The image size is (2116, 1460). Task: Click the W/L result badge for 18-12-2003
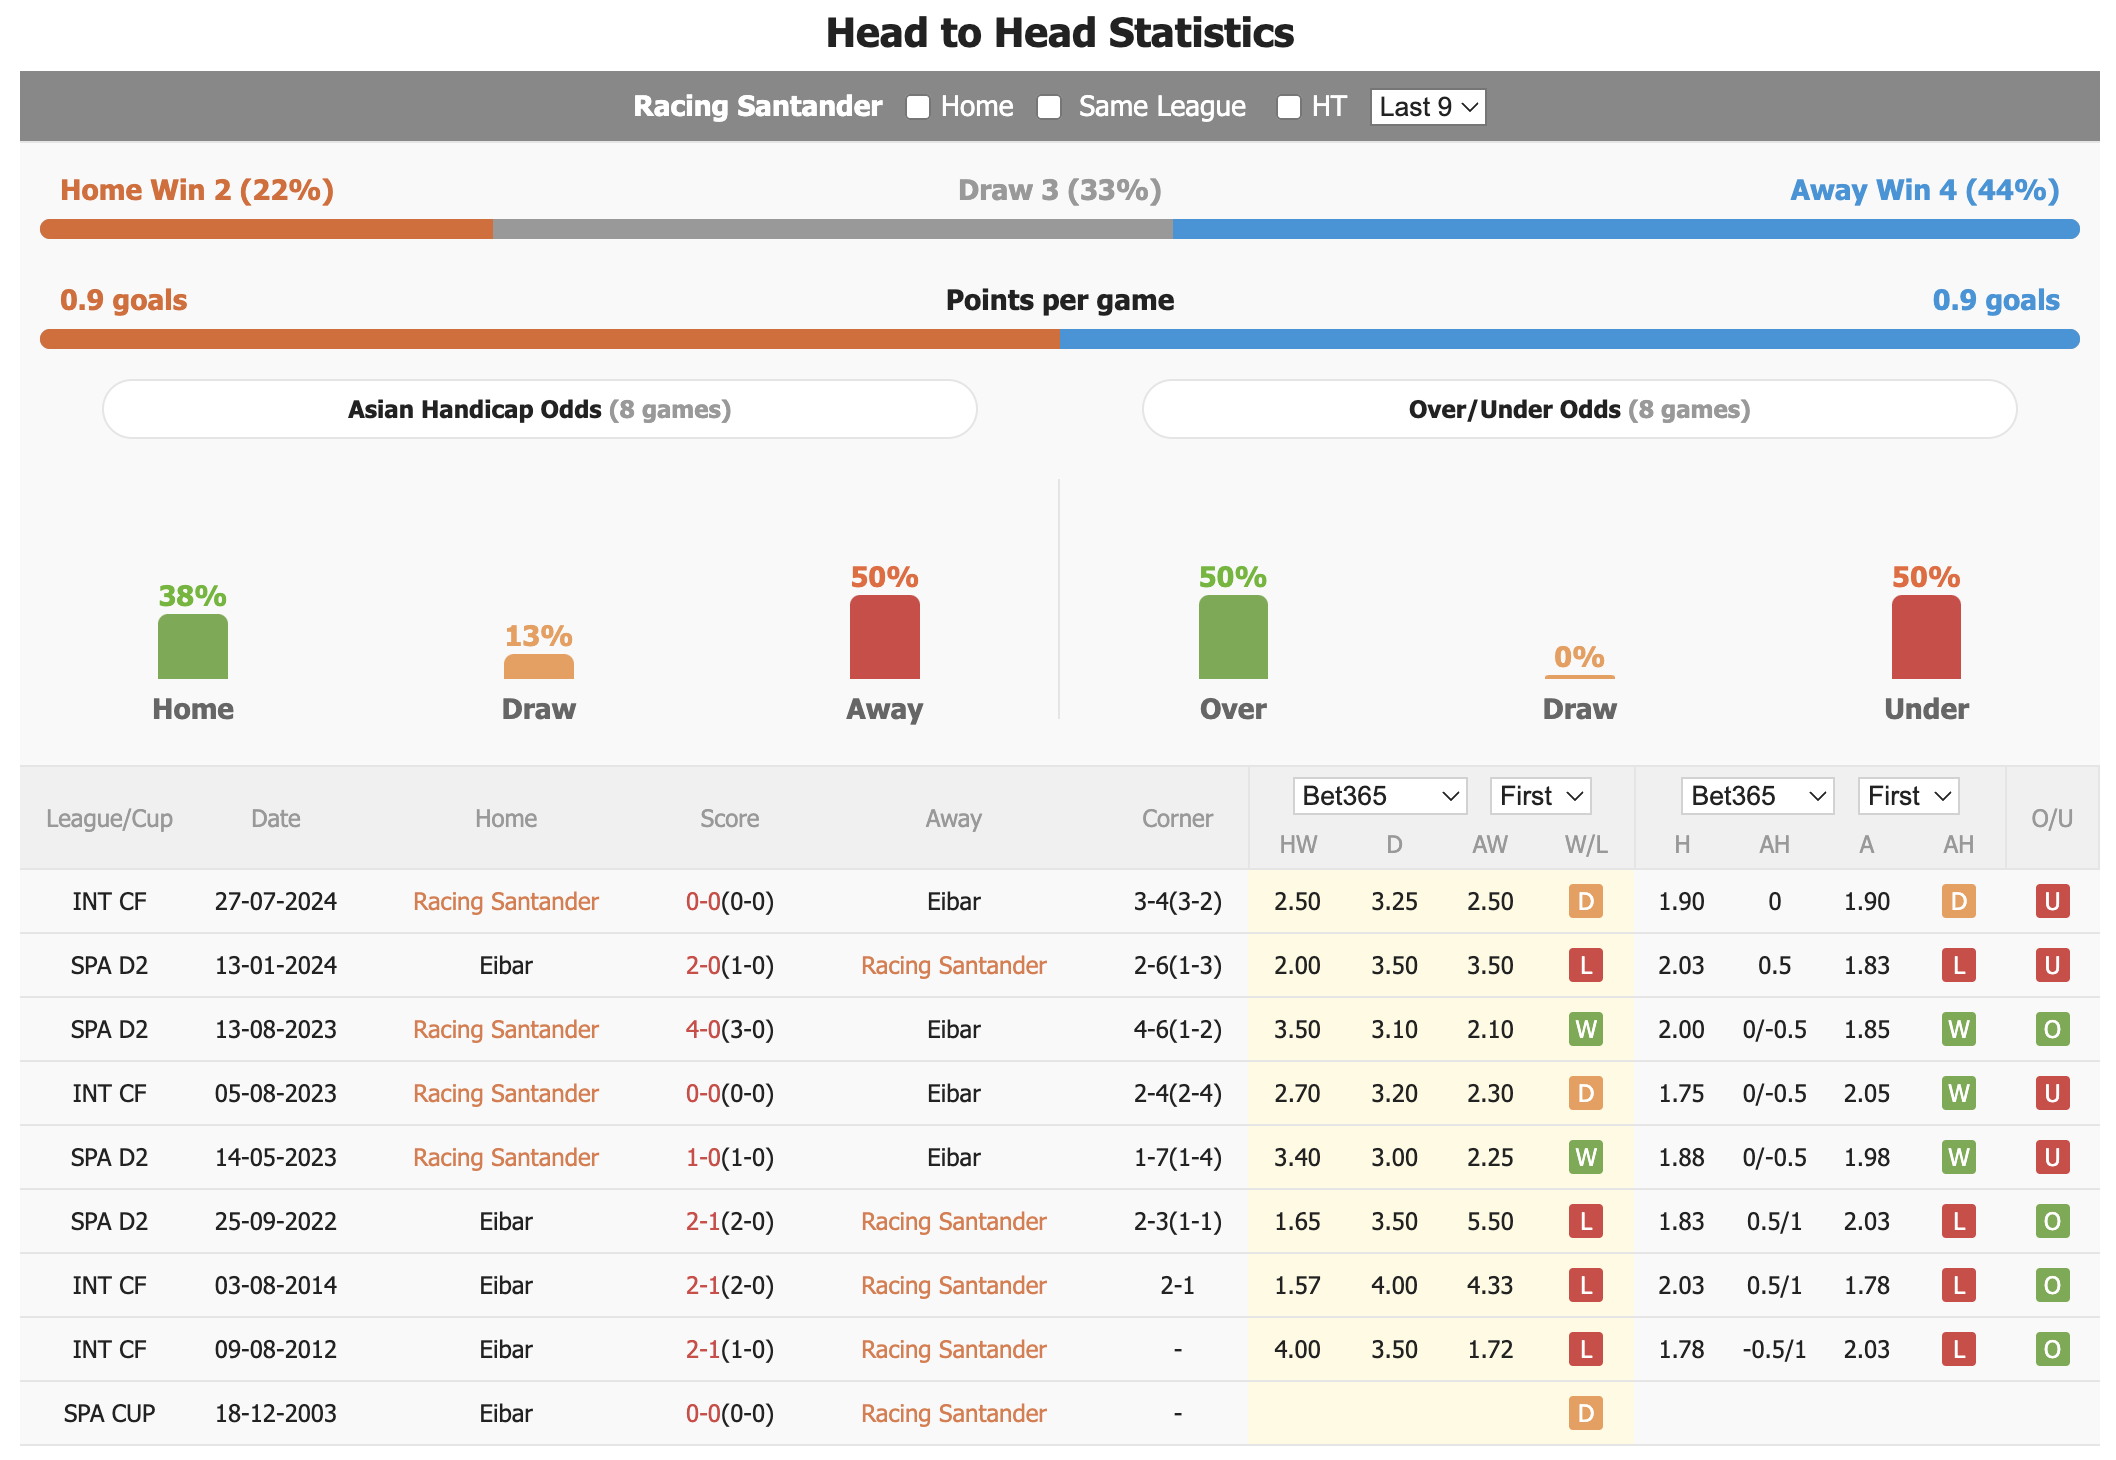[x=1586, y=1413]
